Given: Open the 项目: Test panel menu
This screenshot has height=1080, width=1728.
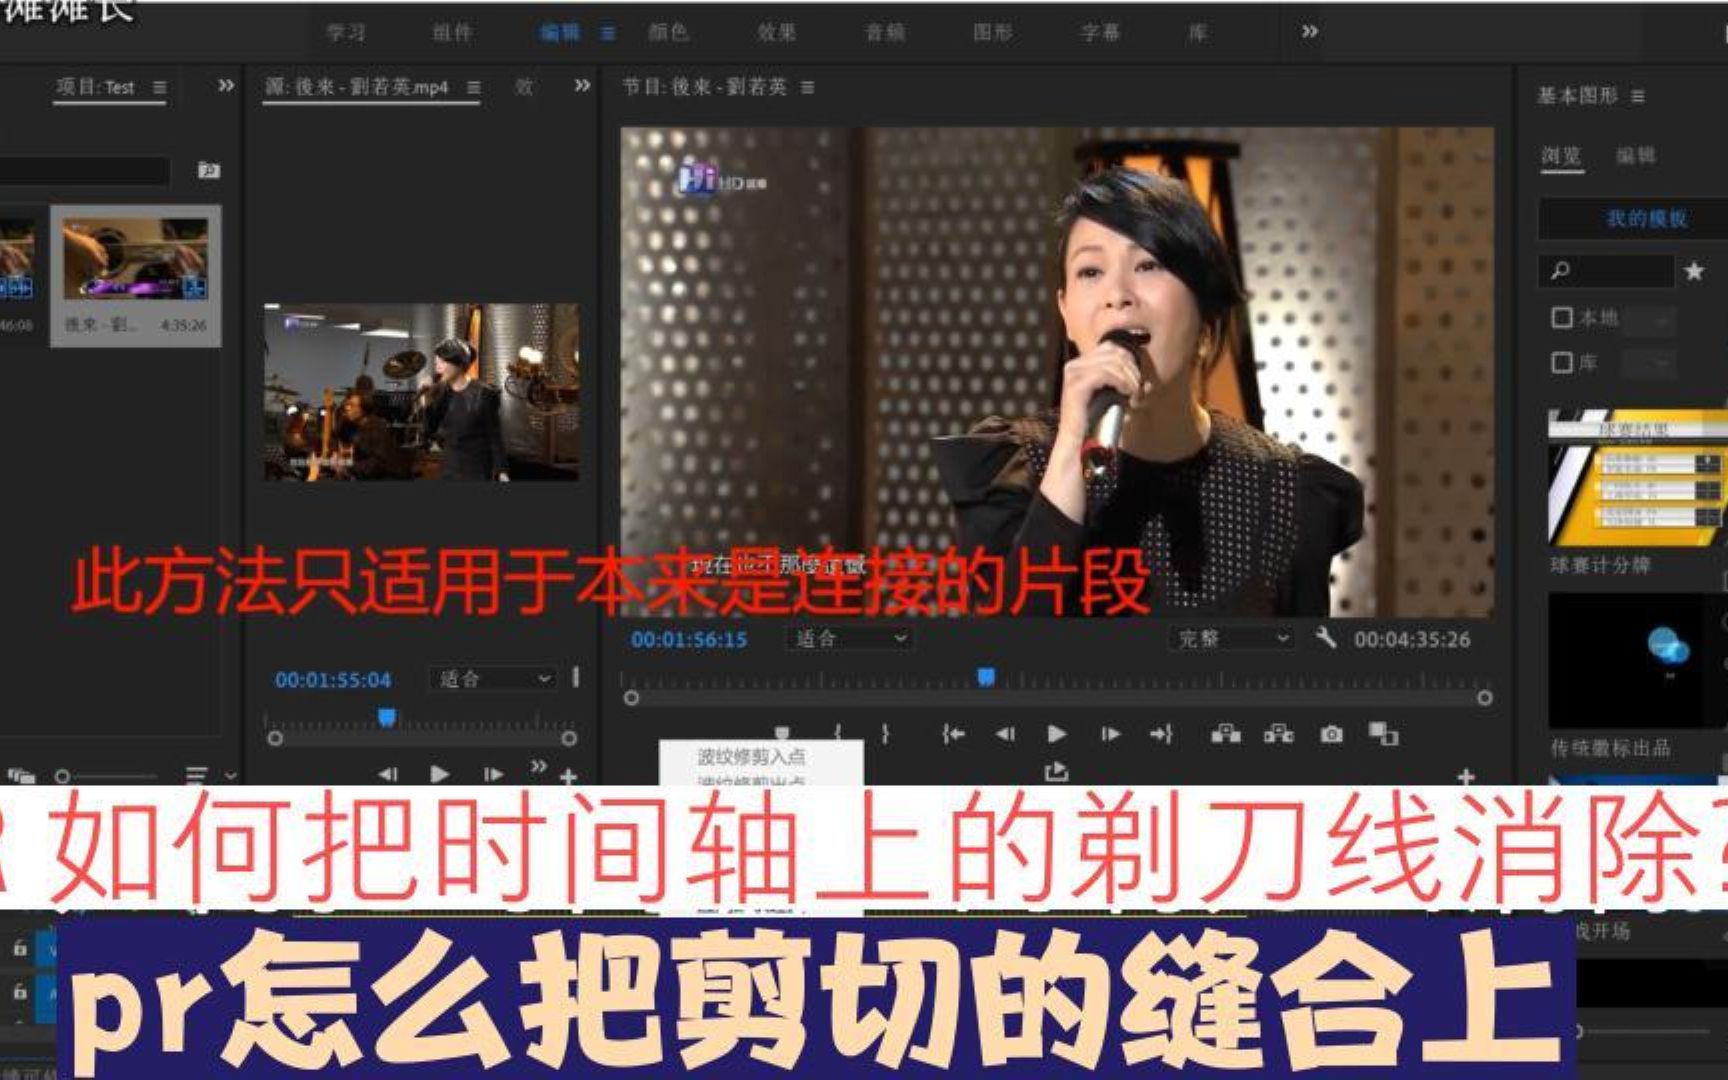Looking at the screenshot, I should [160, 88].
